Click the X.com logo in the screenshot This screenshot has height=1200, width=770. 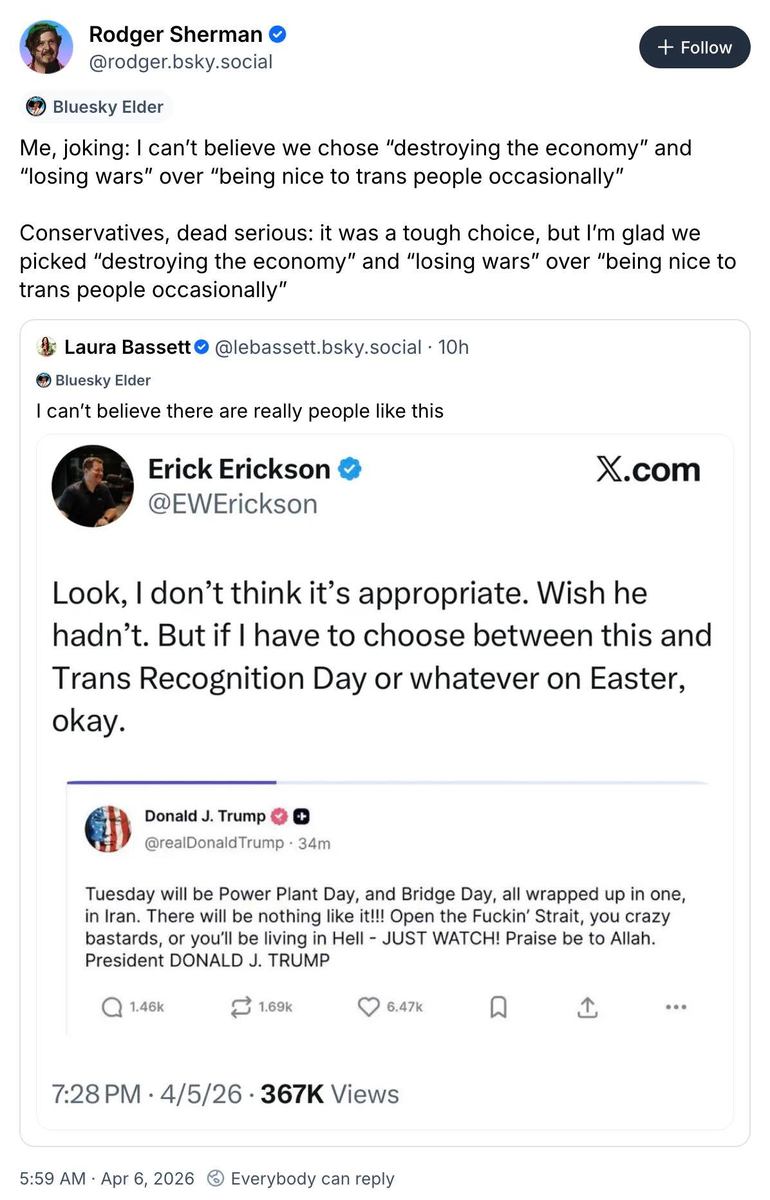648,470
